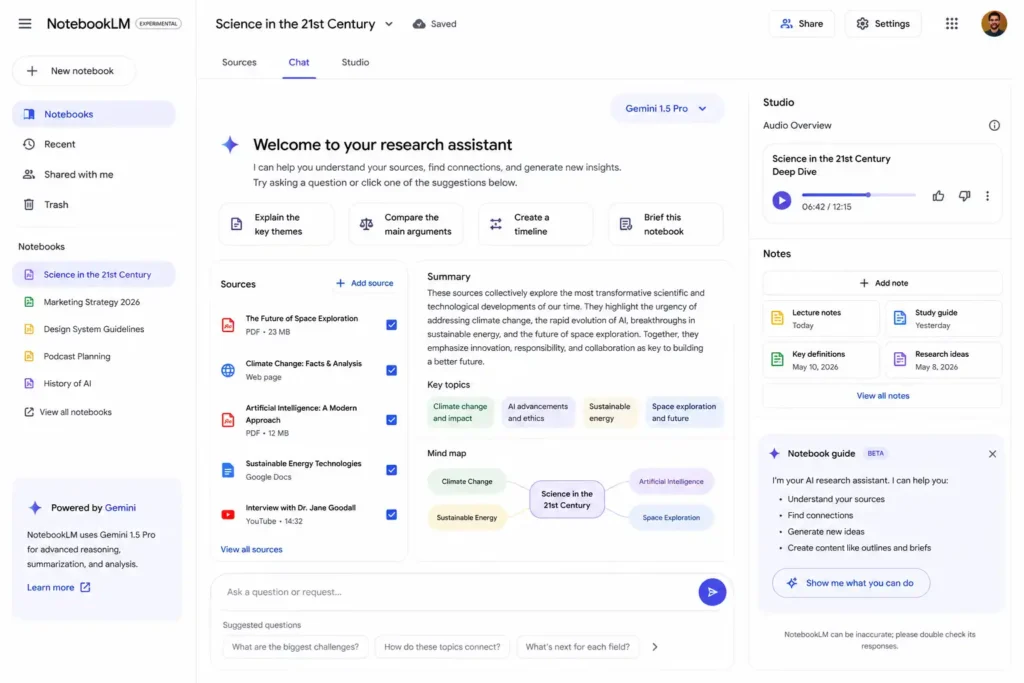1024x683 pixels.
Task: Click Add note
Action: [882, 283]
